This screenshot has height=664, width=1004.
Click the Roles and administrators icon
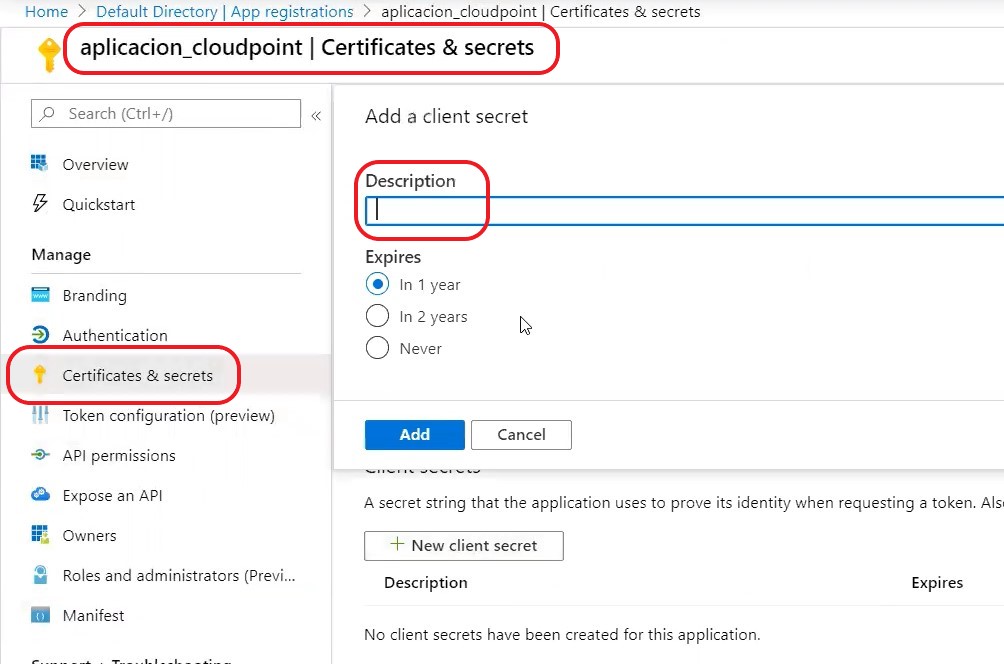40,575
